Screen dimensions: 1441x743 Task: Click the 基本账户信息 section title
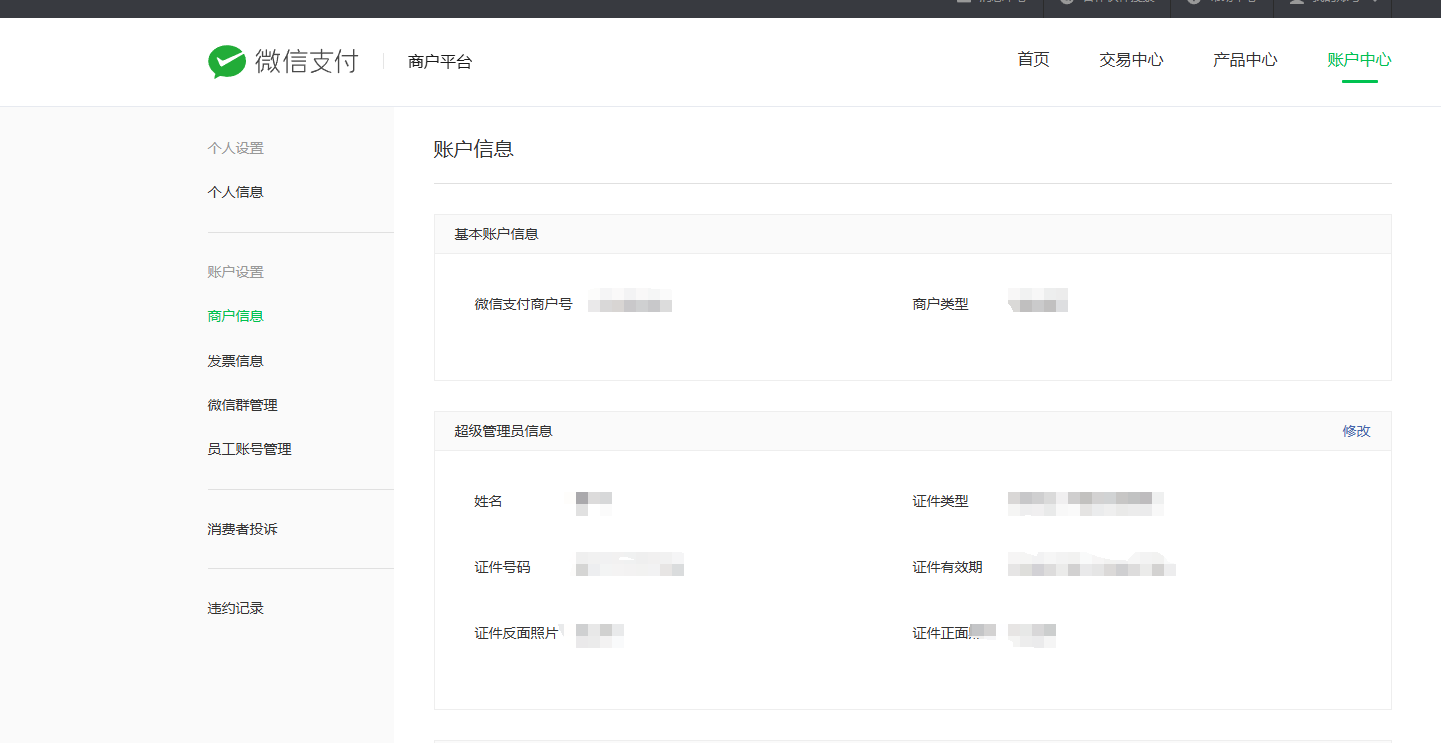(x=497, y=234)
